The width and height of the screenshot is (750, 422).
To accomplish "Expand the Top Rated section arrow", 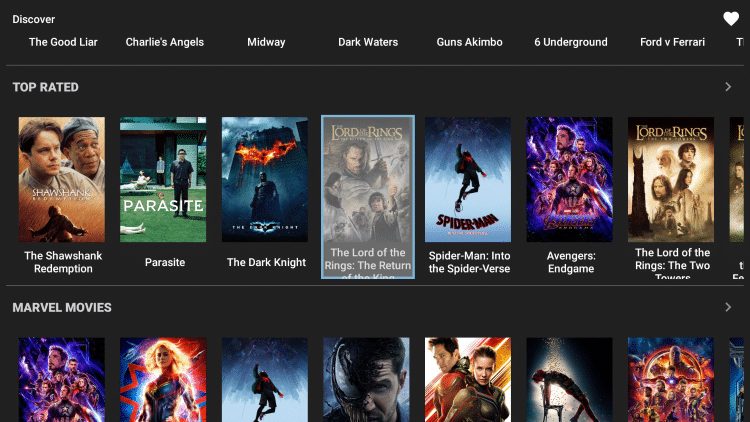I will coord(728,87).
